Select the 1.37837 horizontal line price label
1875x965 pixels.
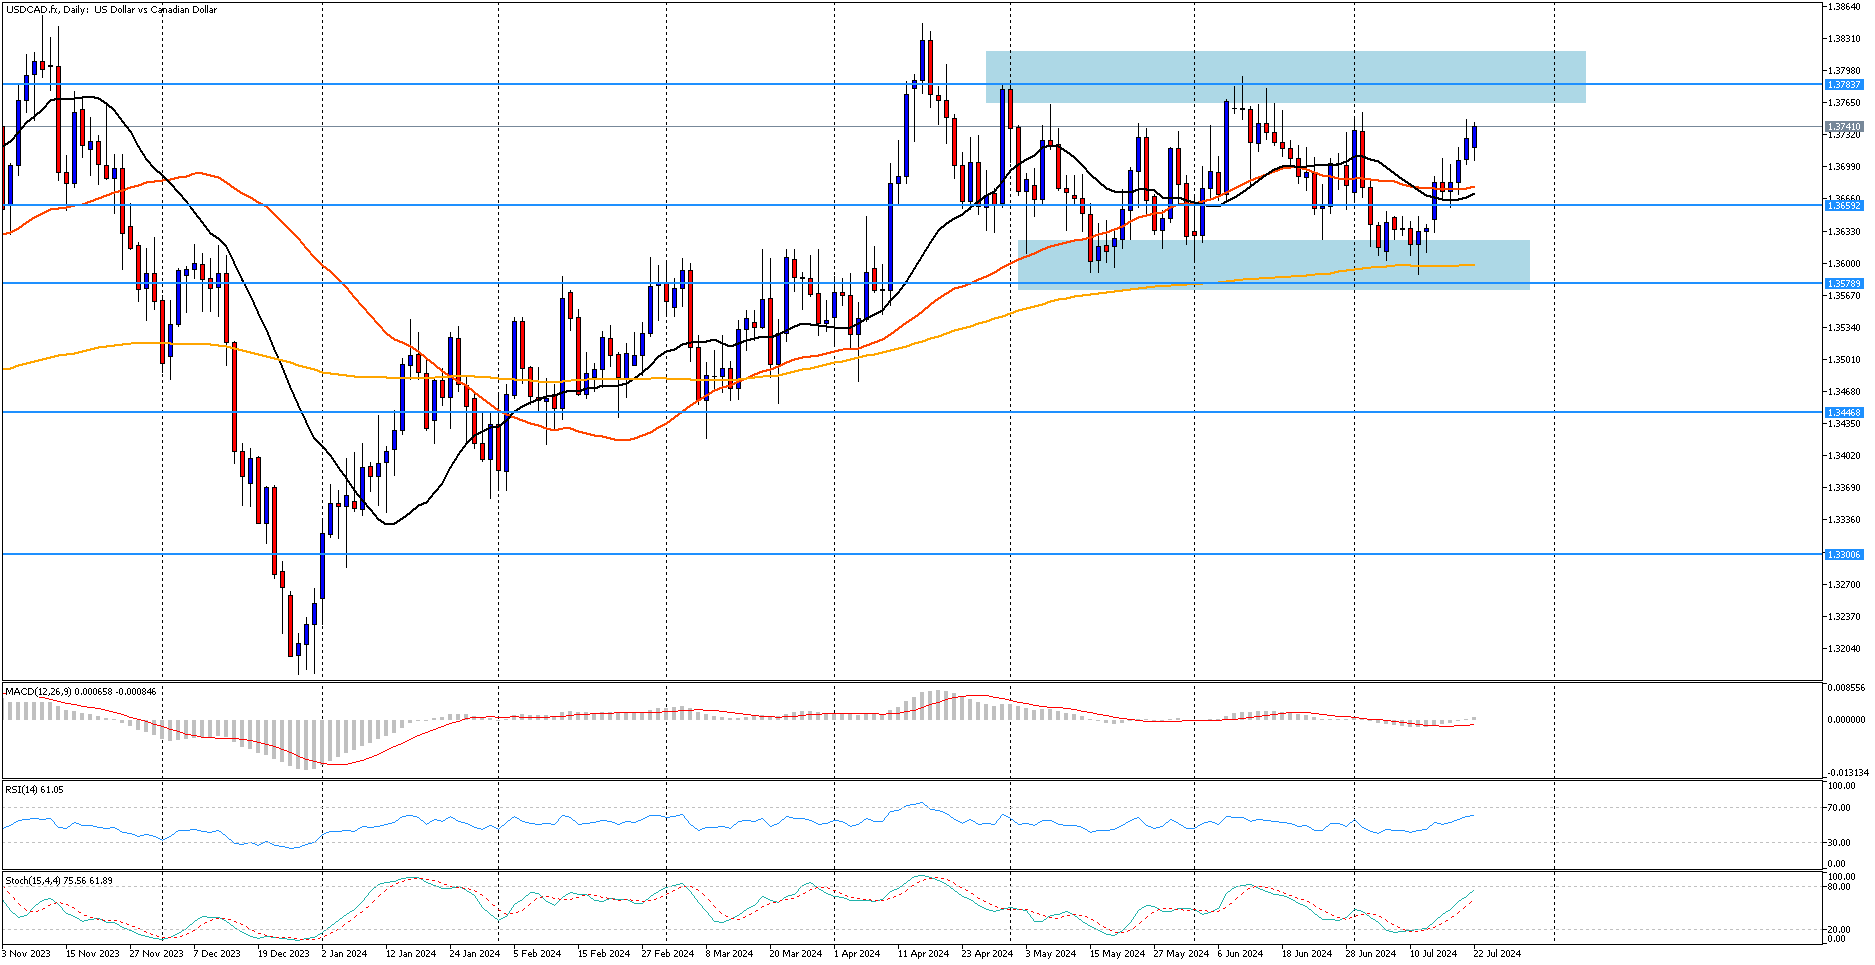1844,85
